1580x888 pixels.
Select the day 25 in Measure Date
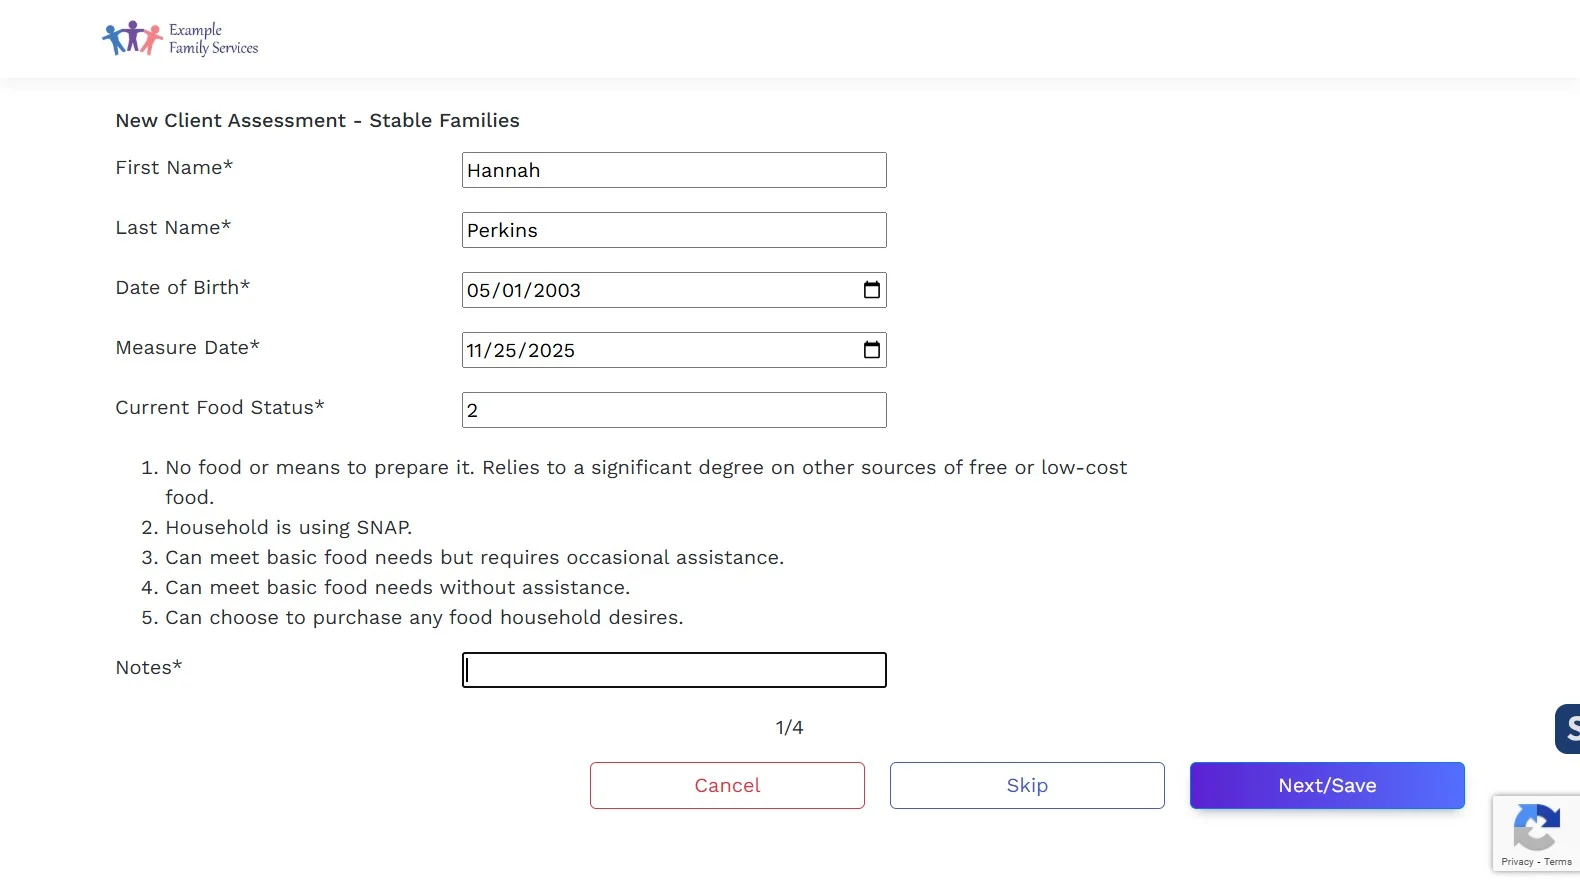click(x=505, y=350)
